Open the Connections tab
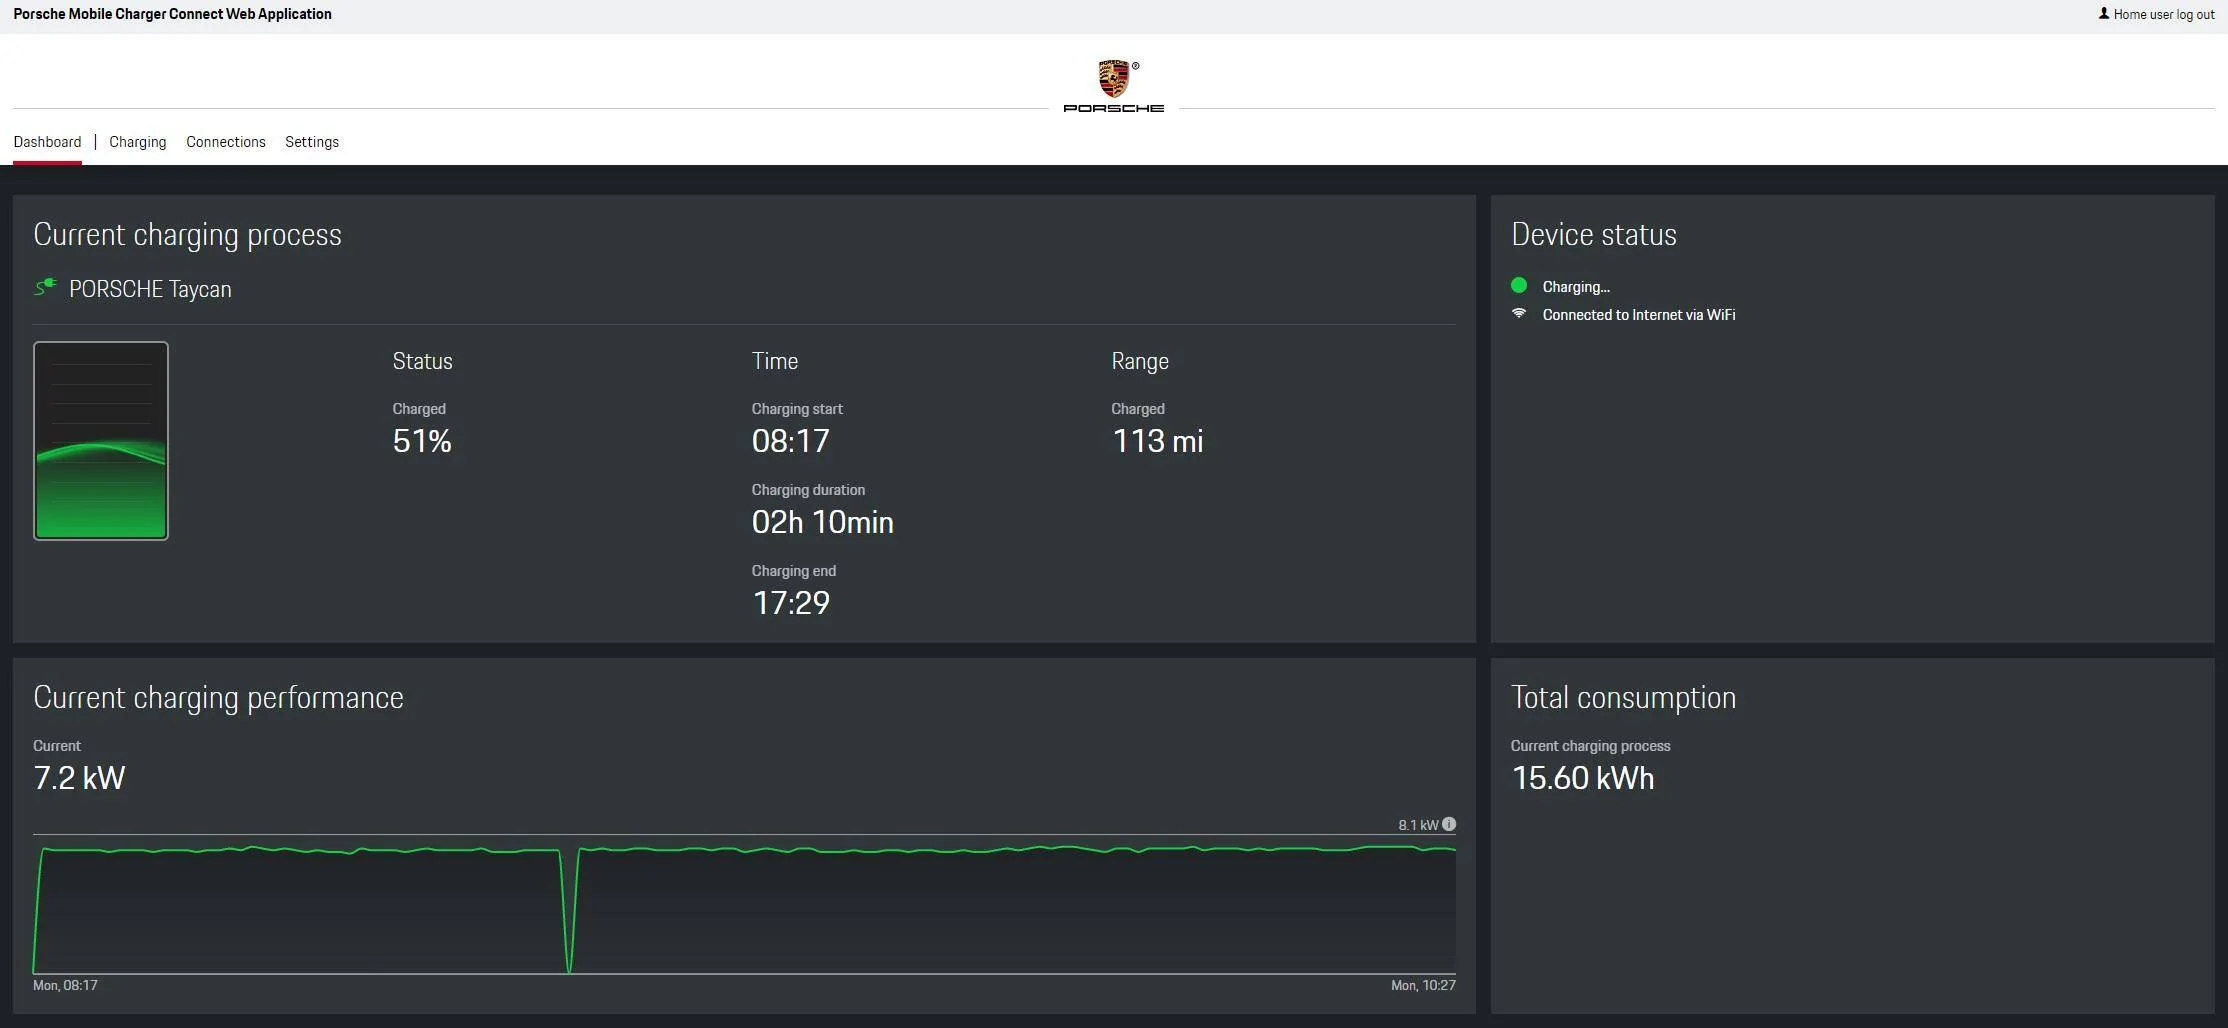The image size is (2228, 1028). tap(226, 142)
